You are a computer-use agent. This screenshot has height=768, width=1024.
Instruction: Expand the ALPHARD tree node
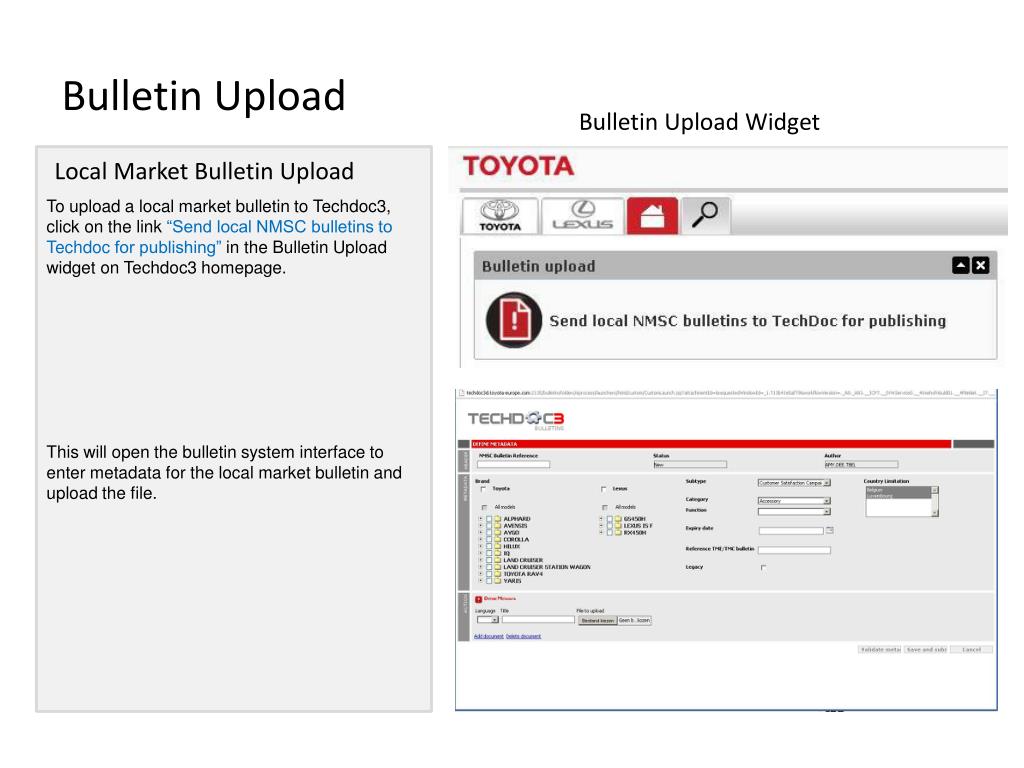(x=481, y=519)
